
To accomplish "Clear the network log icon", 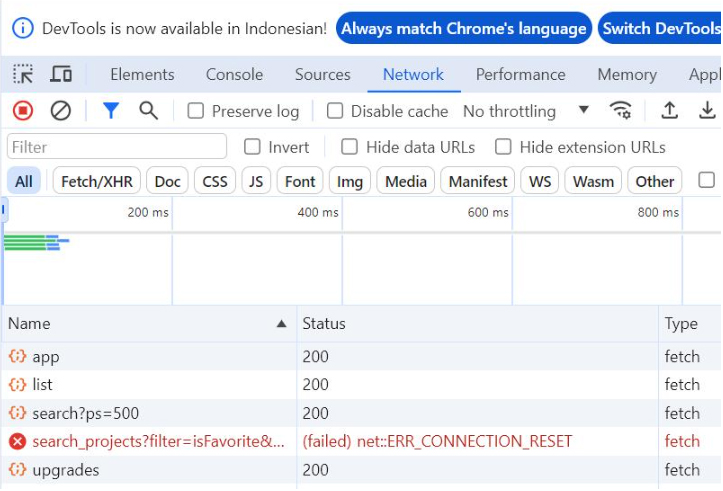I will click(x=60, y=111).
